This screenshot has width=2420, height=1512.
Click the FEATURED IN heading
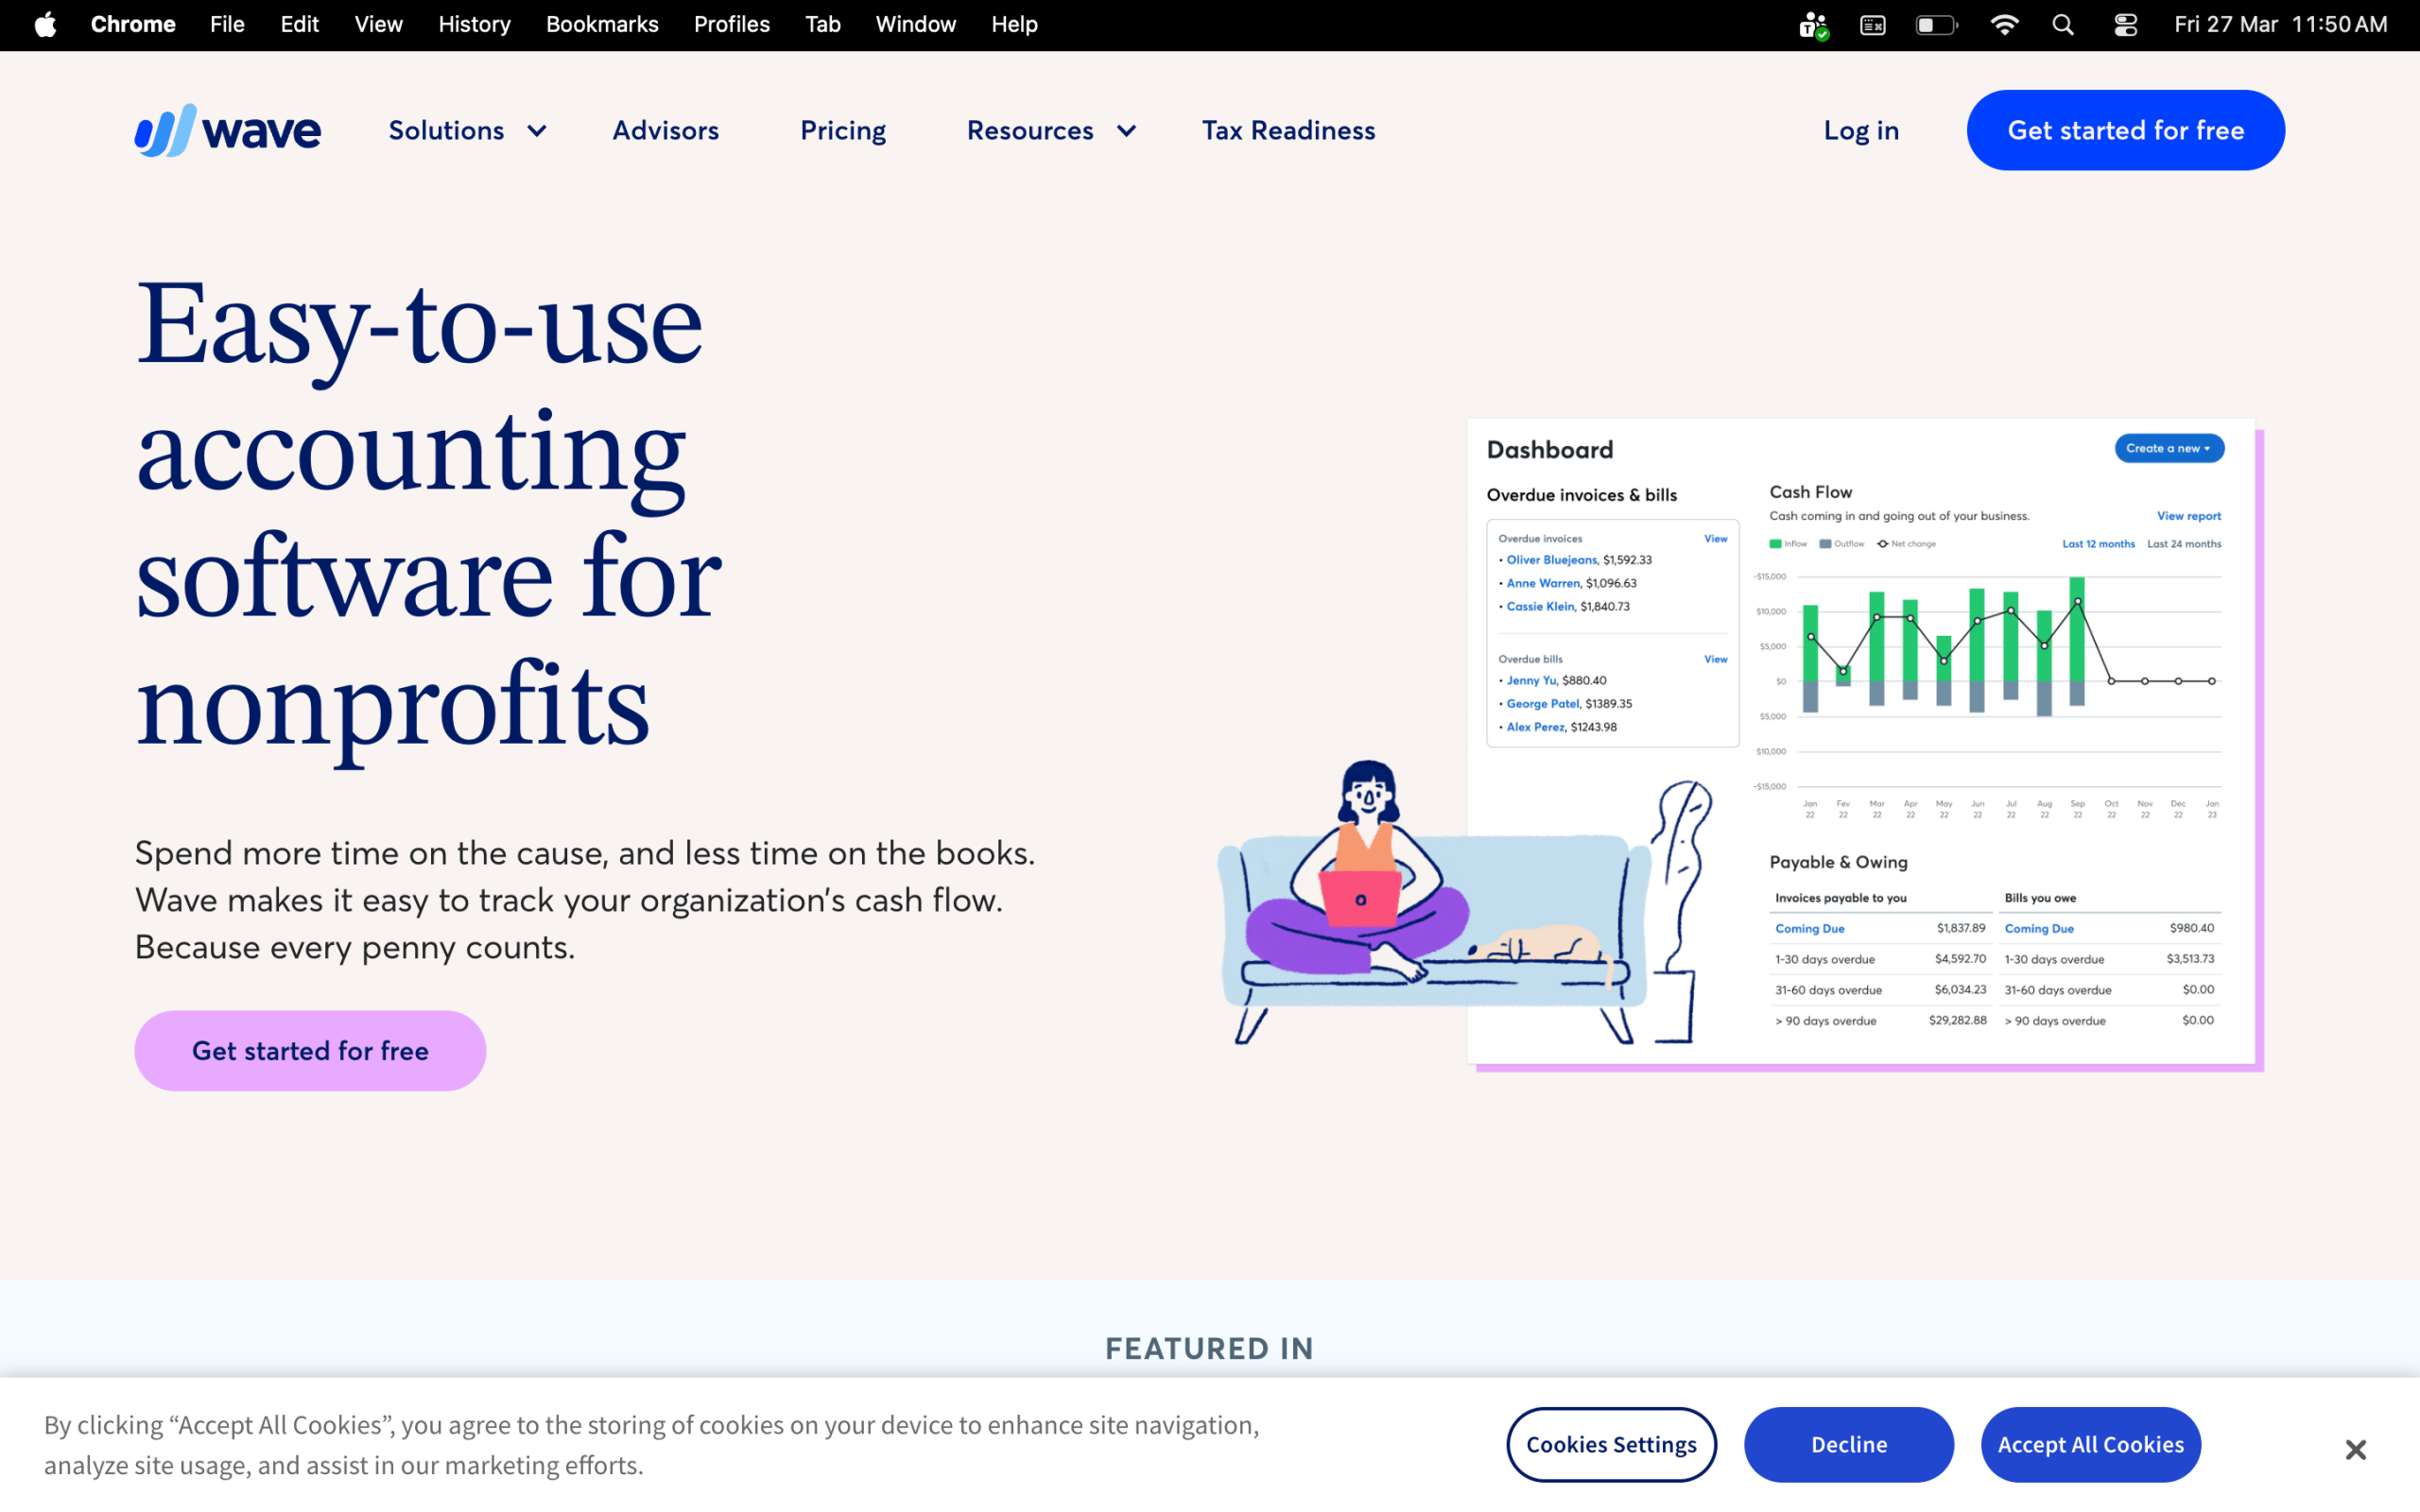point(1209,1348)
